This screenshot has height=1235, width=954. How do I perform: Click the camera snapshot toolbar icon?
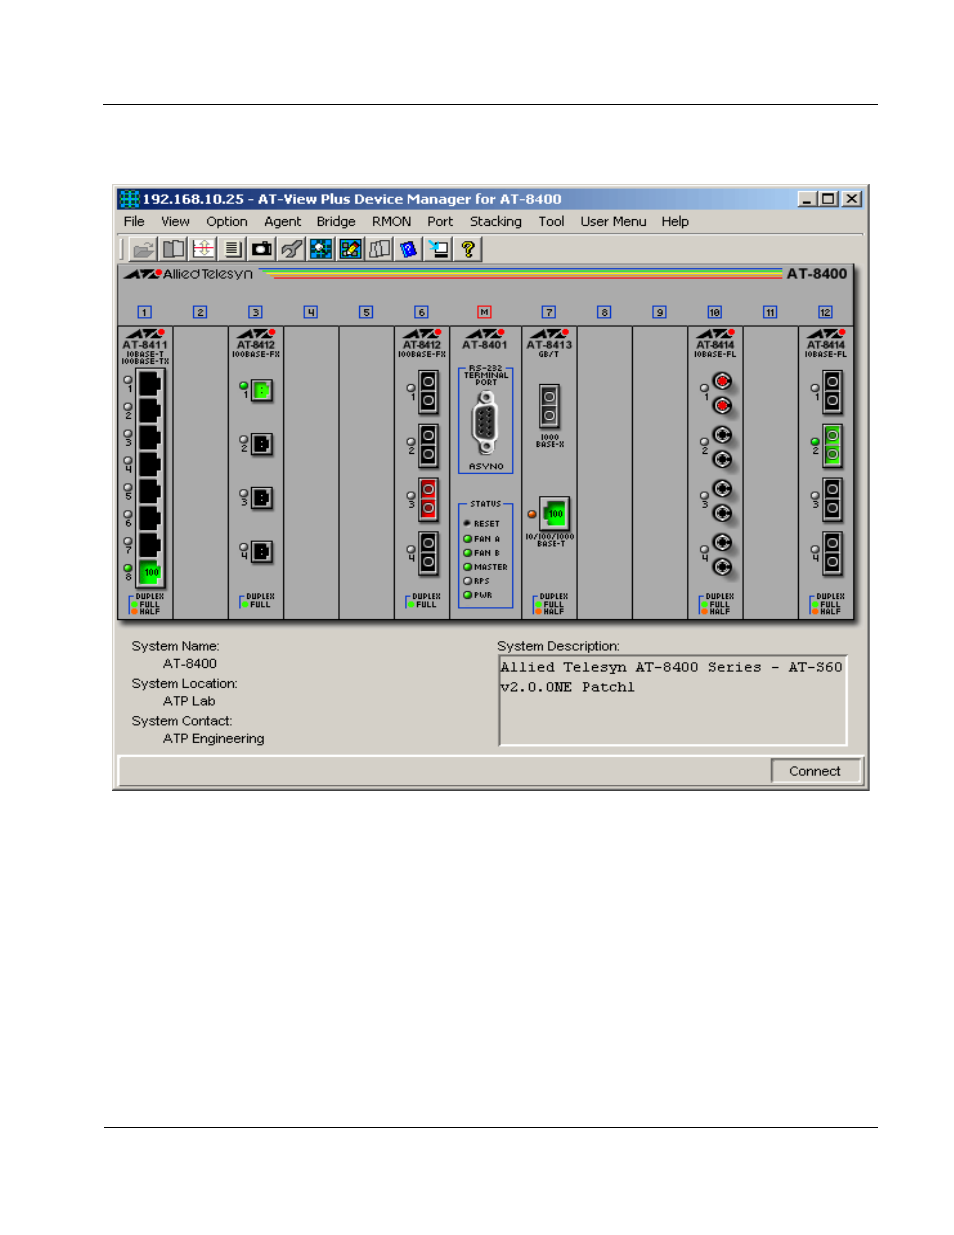tap(262, 249)
